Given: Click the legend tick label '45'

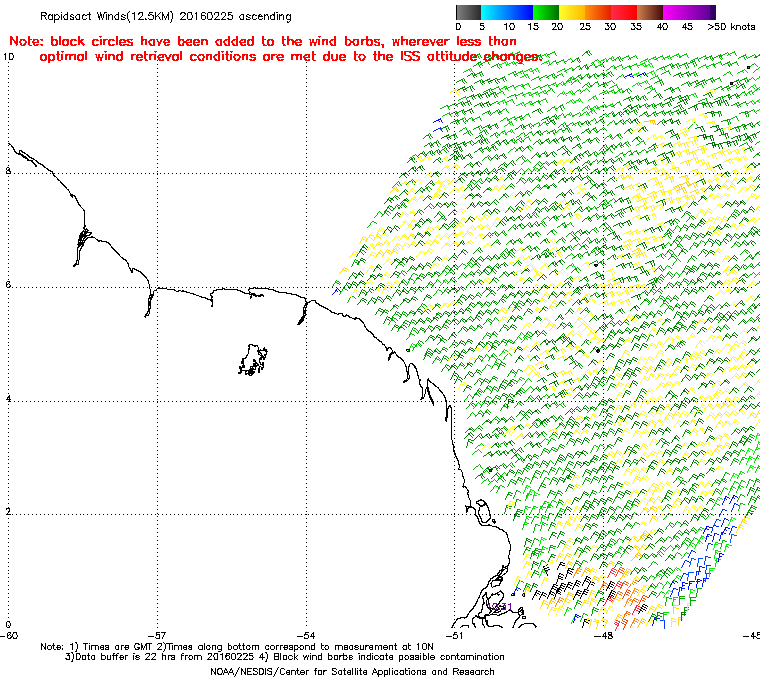Looking at the screenshot, I should pos(687,27).
